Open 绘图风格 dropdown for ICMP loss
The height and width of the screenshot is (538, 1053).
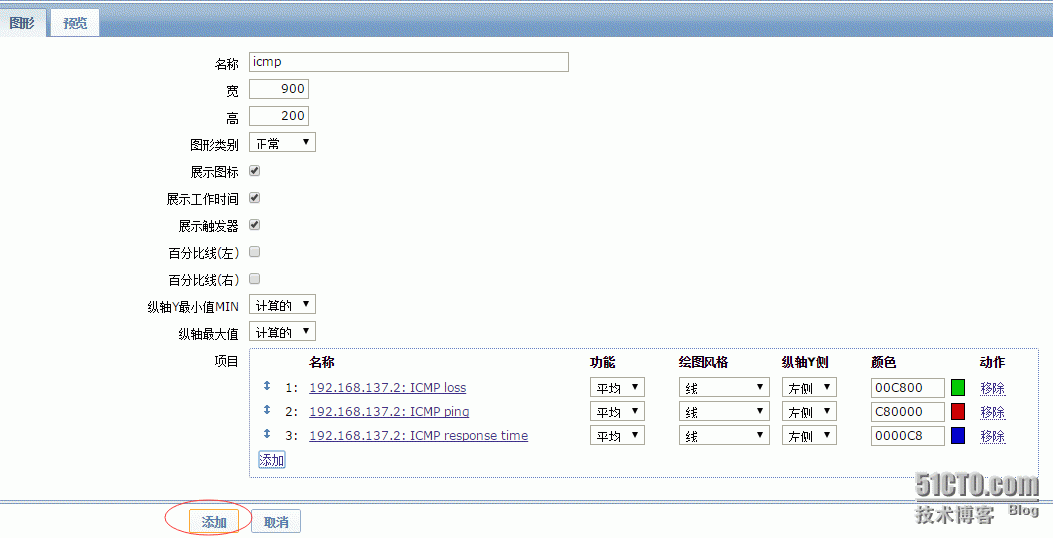724,388
